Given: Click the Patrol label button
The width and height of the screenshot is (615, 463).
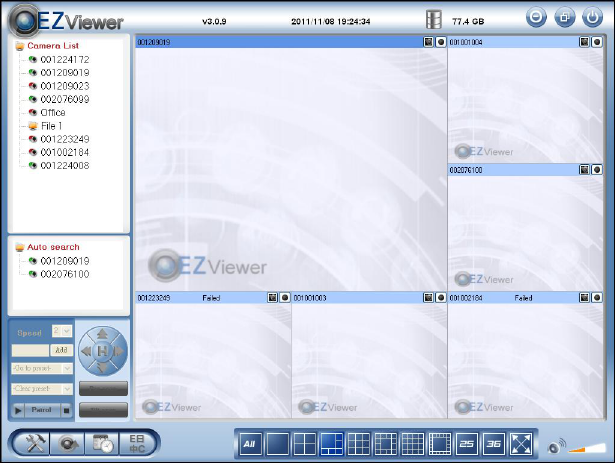Looking at the screenshot, I should click(x=42, y=410).
